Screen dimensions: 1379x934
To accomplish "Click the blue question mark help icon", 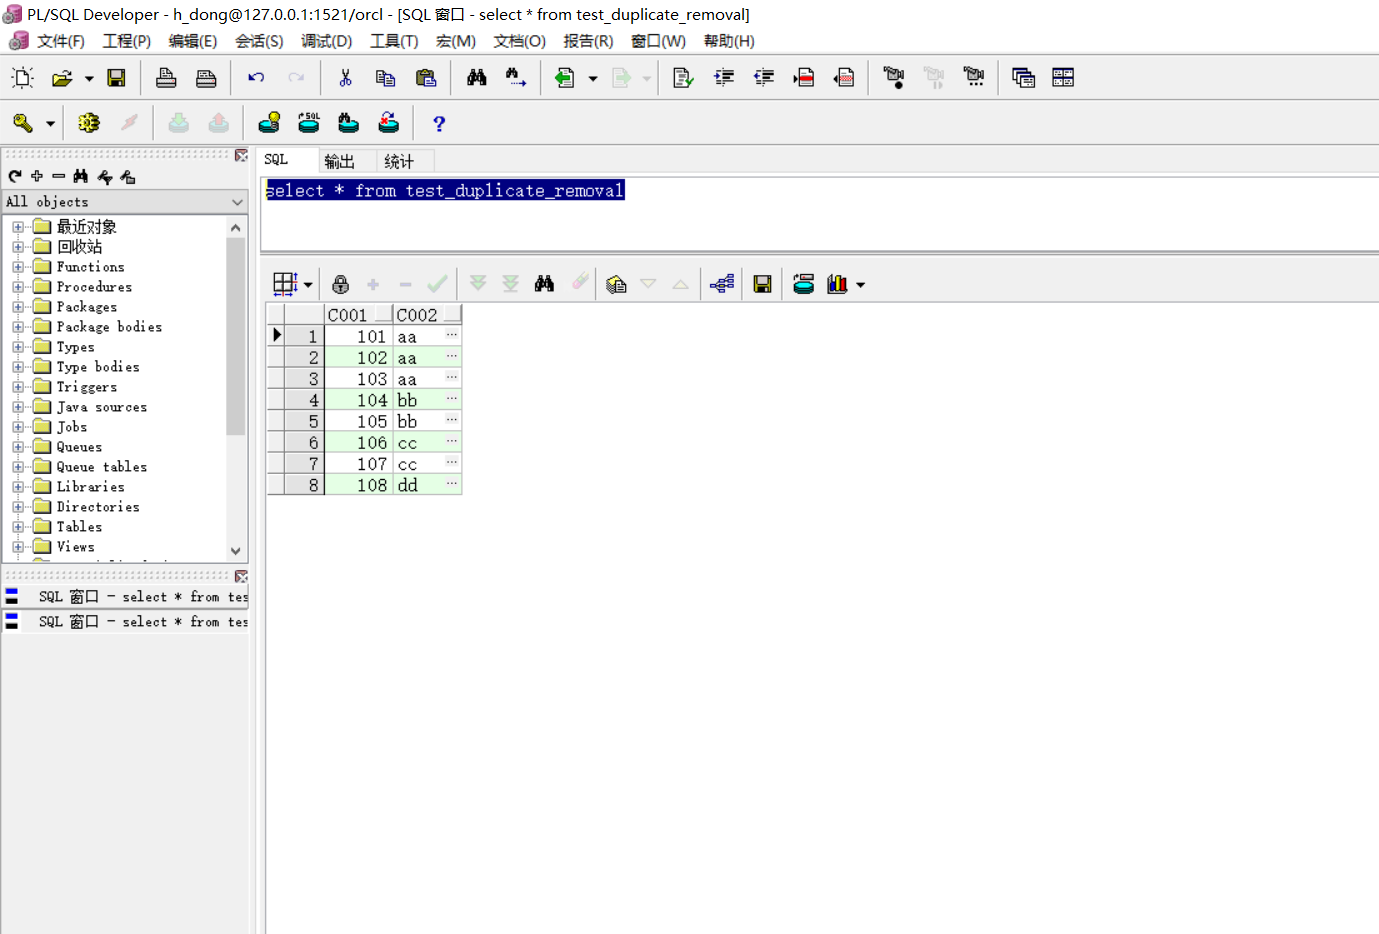I will pos(439,123).
